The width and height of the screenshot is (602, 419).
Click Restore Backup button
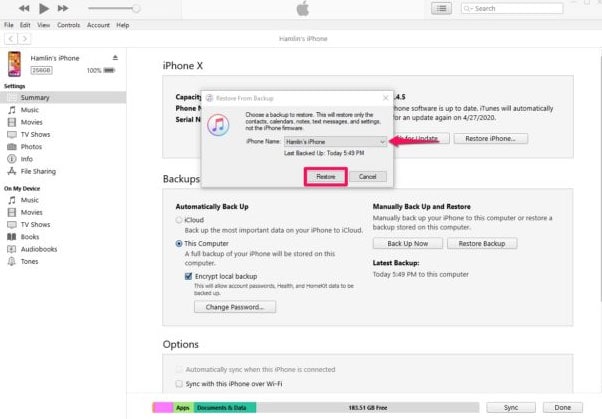tap(482, 243)
